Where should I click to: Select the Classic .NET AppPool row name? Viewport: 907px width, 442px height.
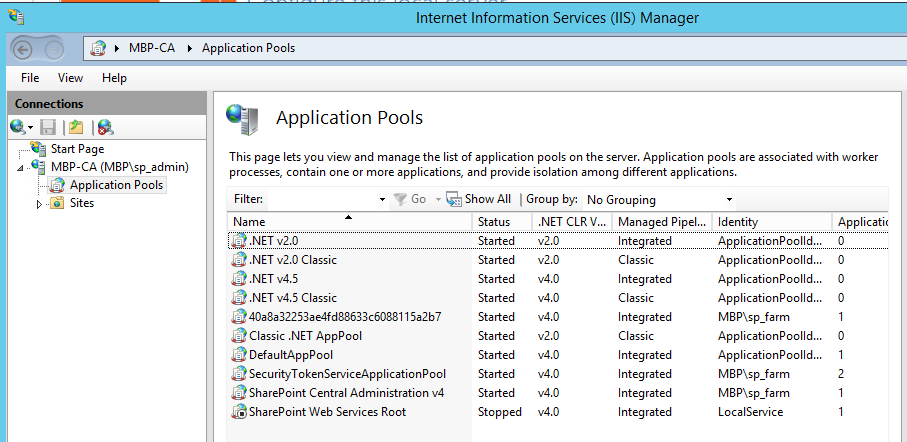pos(305,336)
